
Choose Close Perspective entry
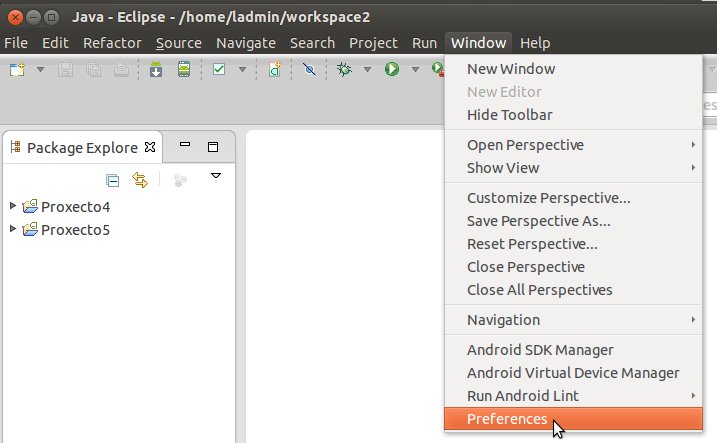point(573,267)
